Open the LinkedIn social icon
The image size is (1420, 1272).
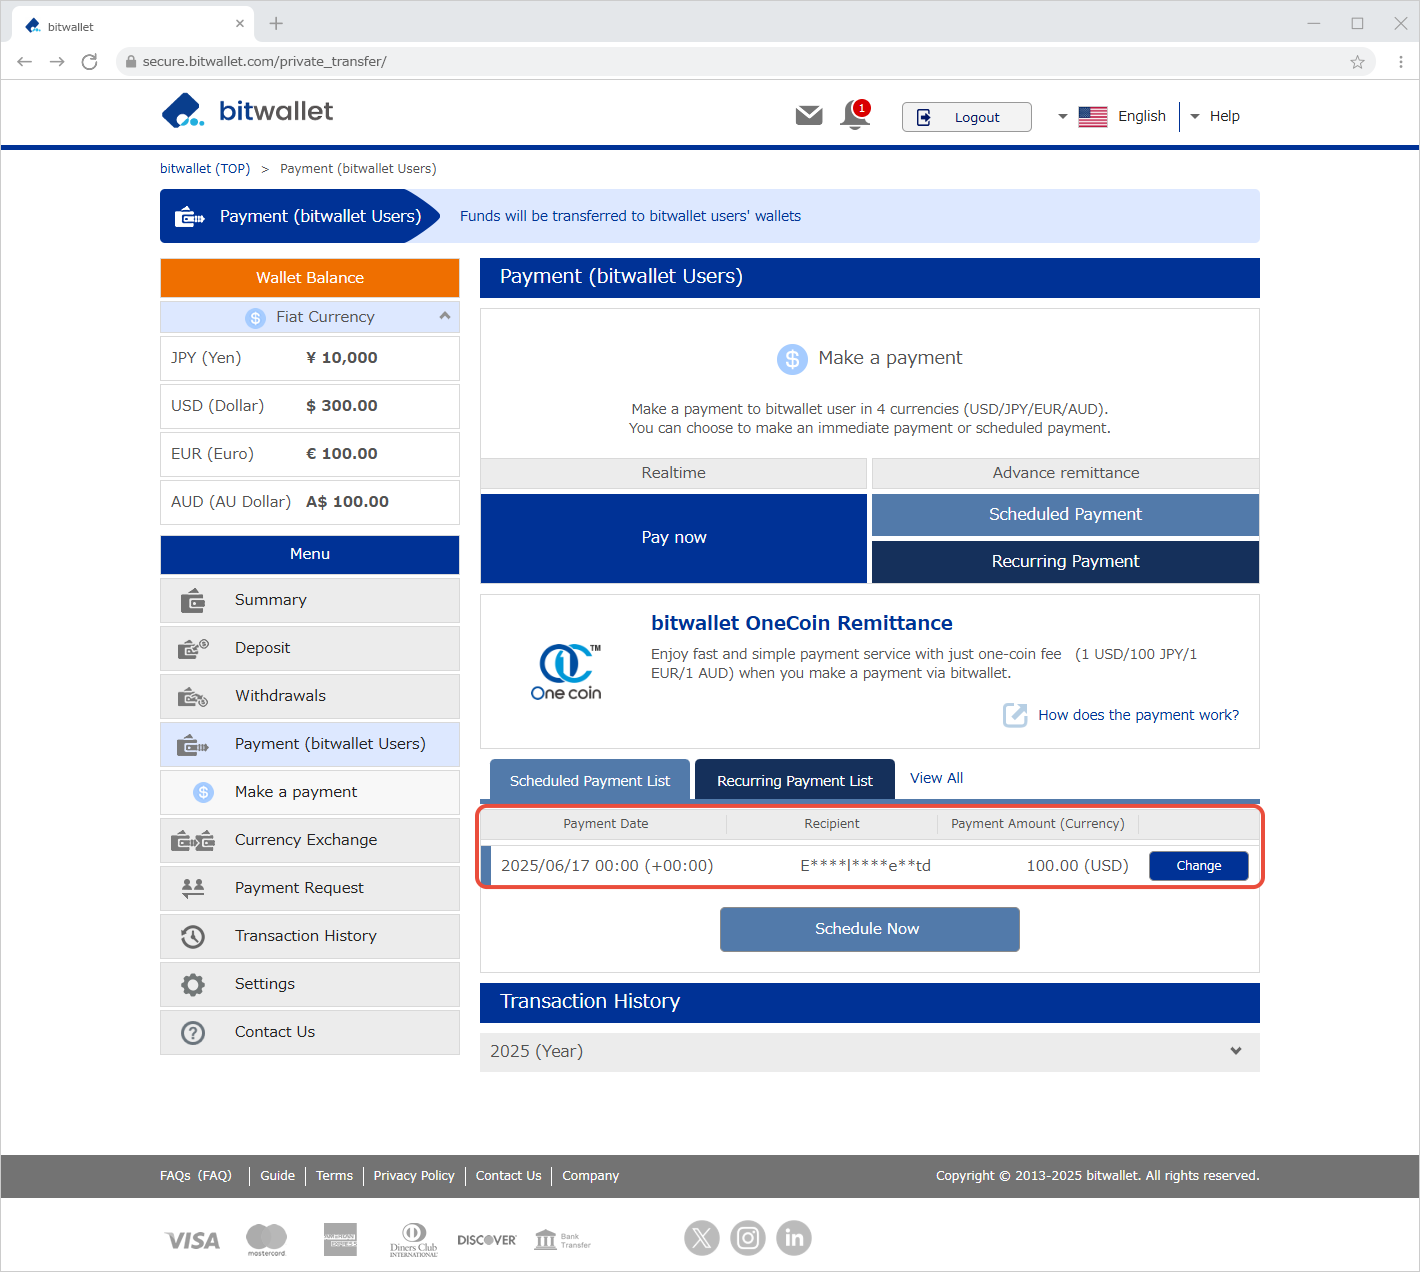pyautogui.click(x=794, y=1238)
